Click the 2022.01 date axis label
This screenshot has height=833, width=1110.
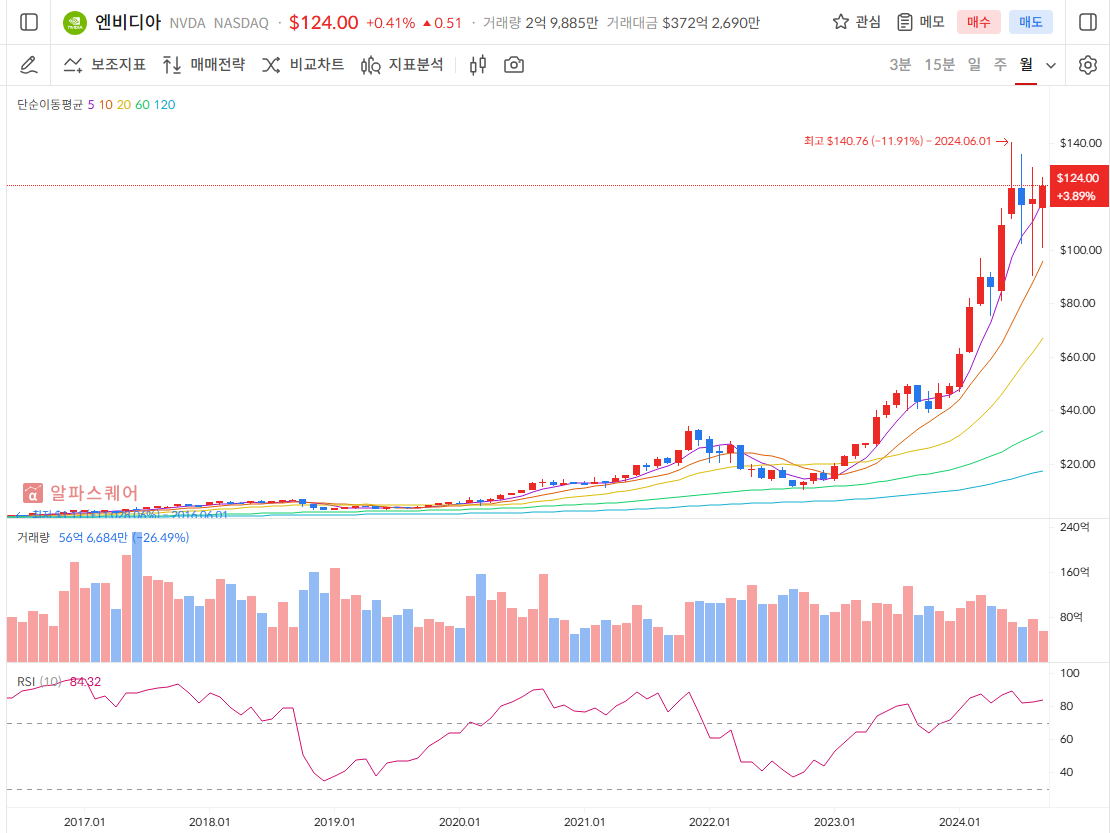pos(709,822)
